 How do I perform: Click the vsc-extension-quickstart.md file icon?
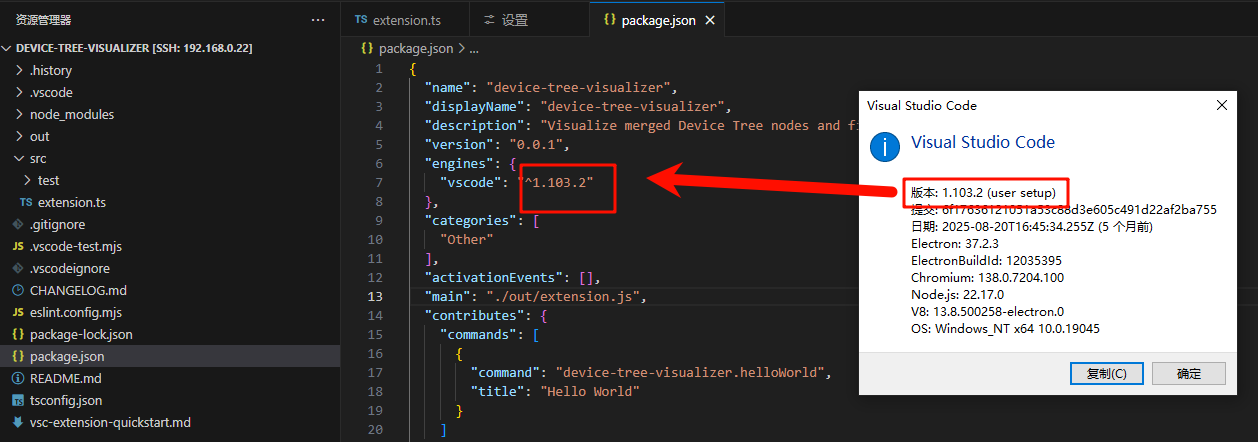[x=18, y=422]
